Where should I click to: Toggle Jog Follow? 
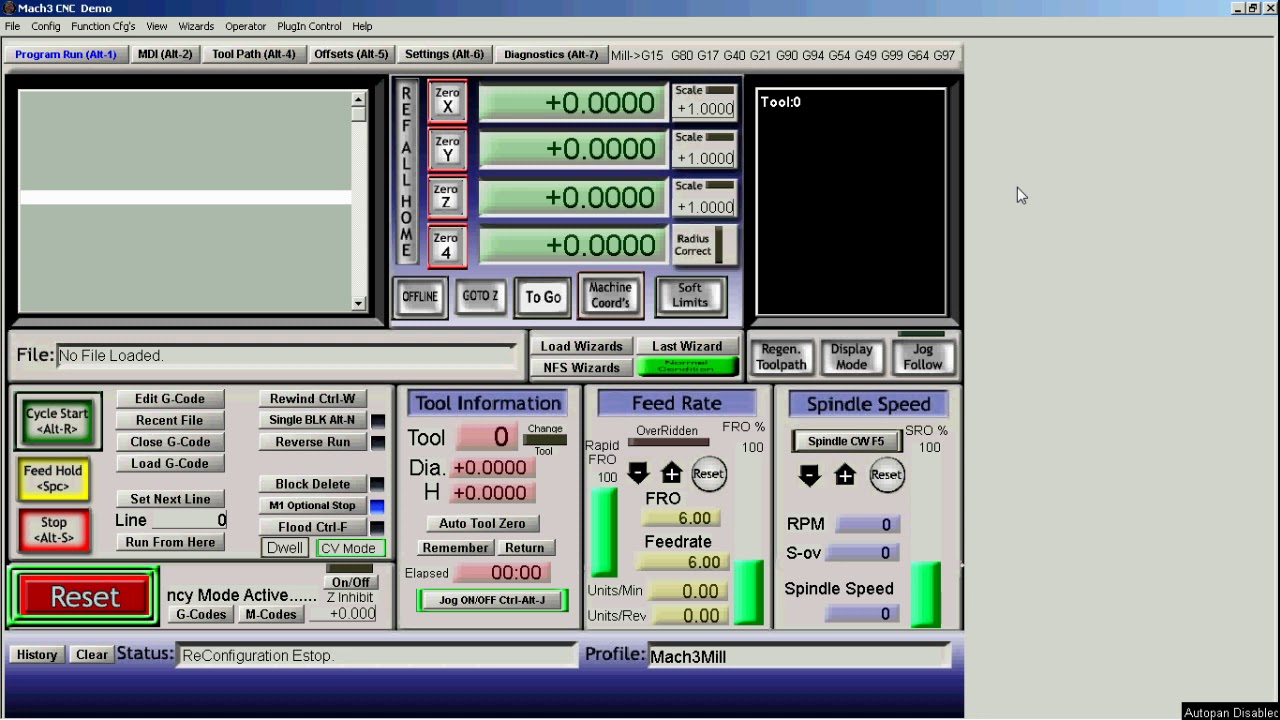point(922,357)
